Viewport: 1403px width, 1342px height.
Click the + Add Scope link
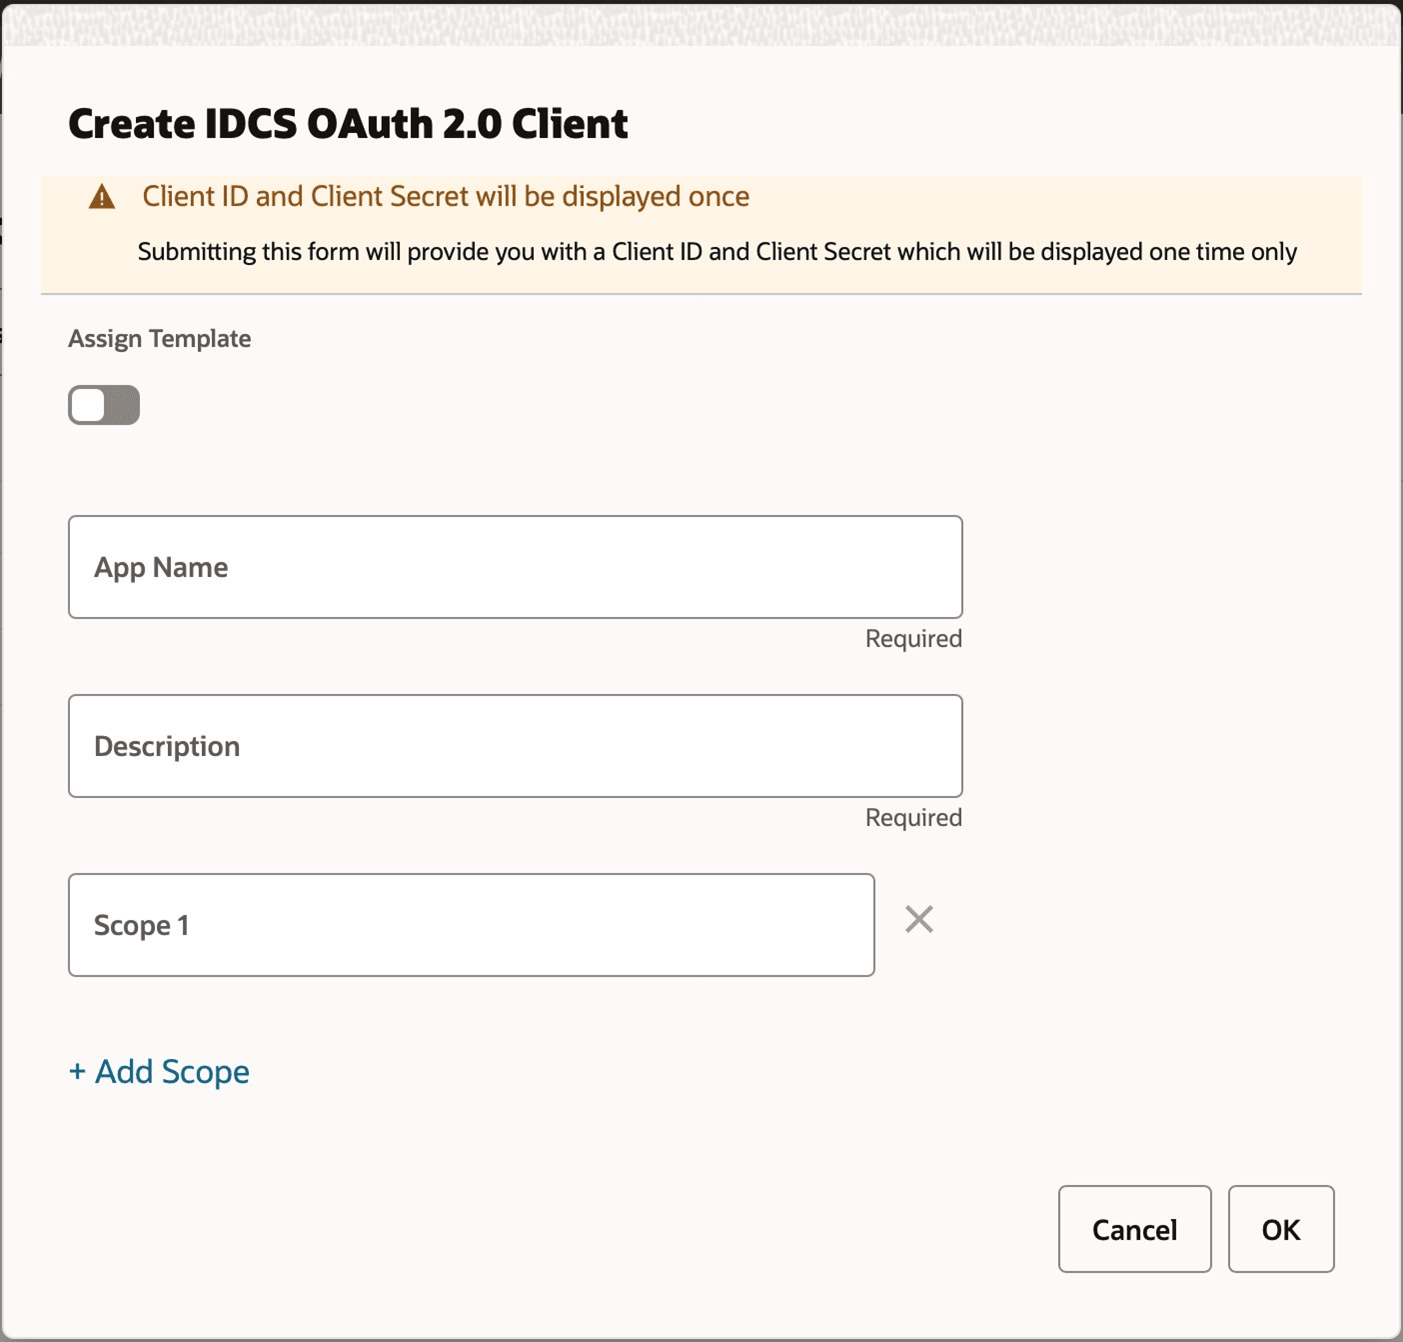(159, 1071)
